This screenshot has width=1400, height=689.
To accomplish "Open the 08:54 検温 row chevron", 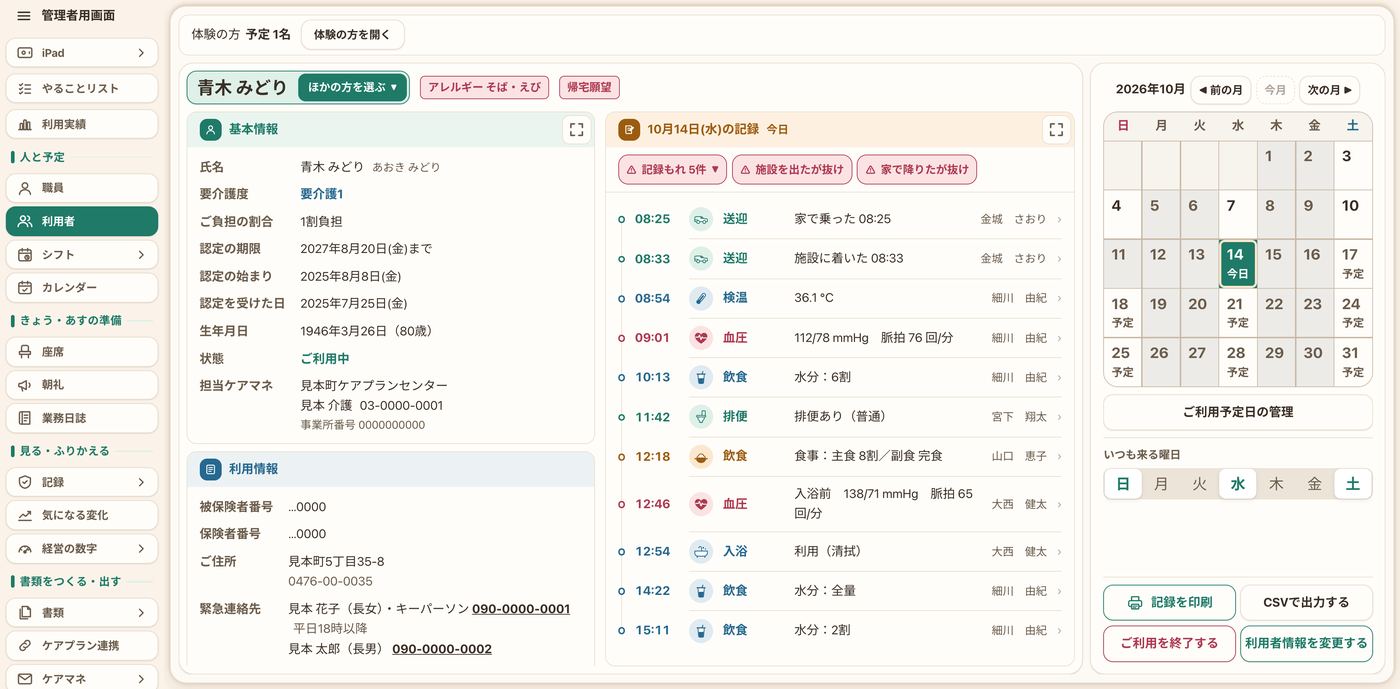I will 1059,298.
